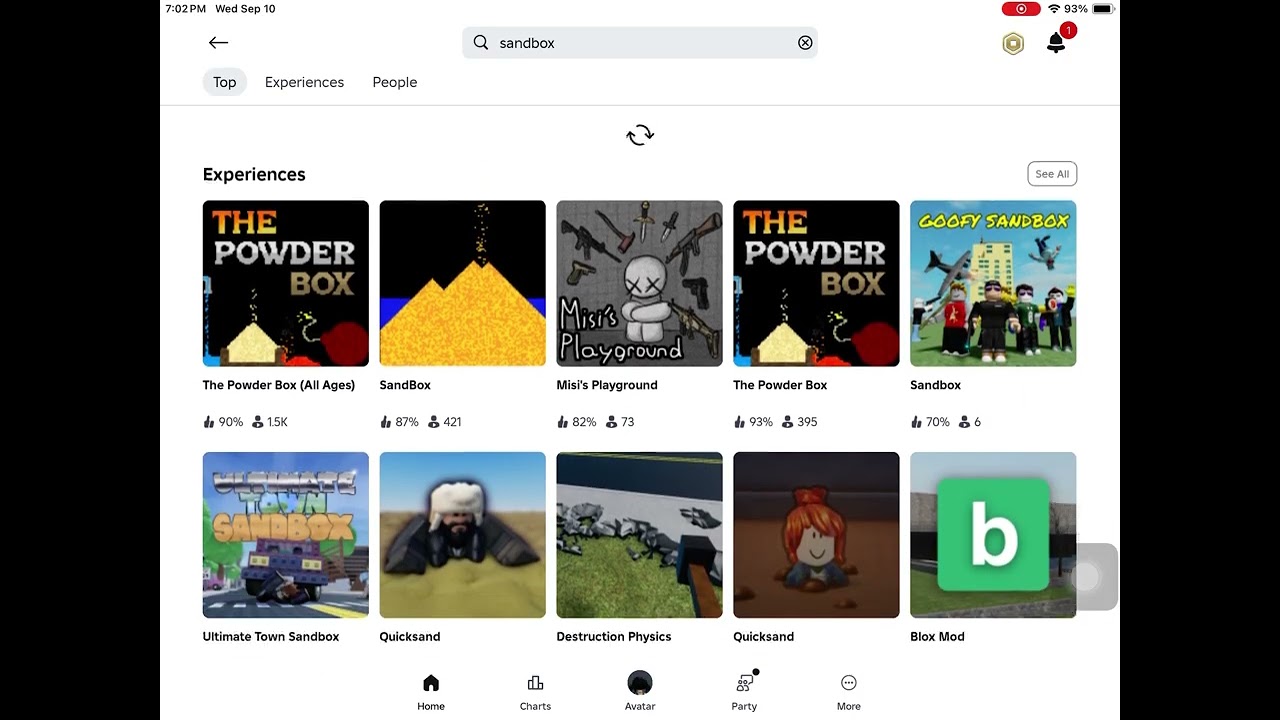Tap the floating assistive touch button

click(1086, 577)
